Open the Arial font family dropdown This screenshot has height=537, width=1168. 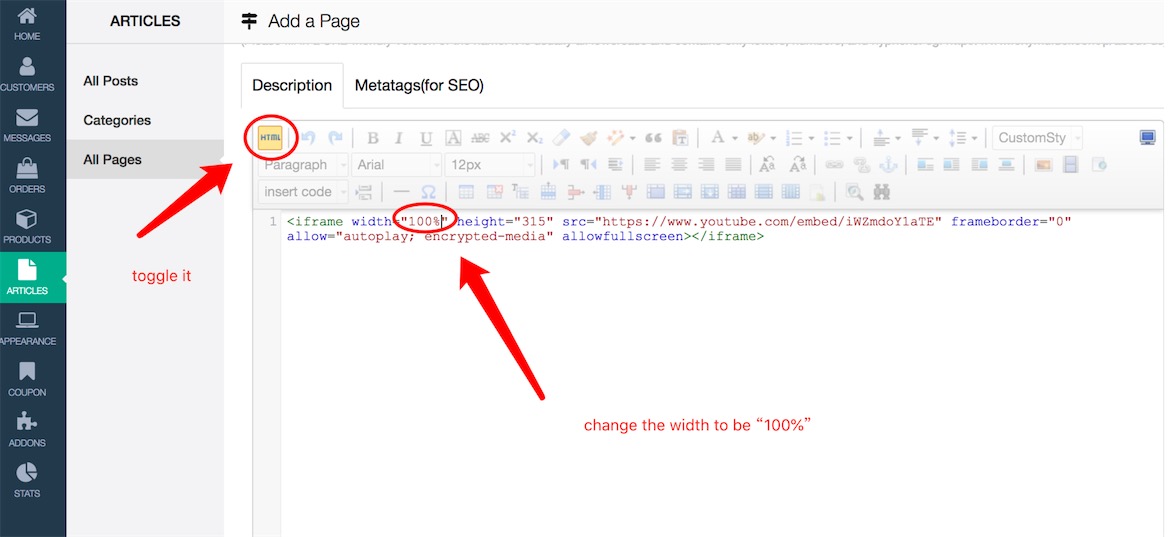[397, 165]
